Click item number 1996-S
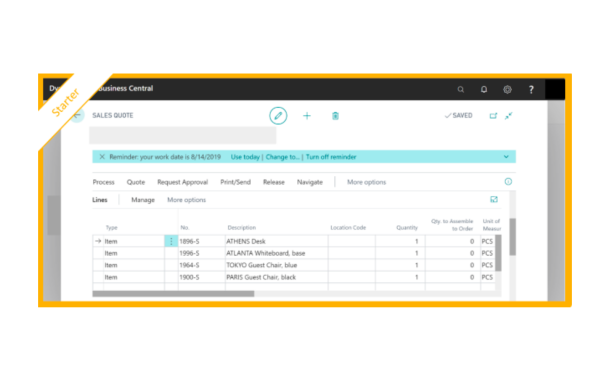 tap(189, 253)
